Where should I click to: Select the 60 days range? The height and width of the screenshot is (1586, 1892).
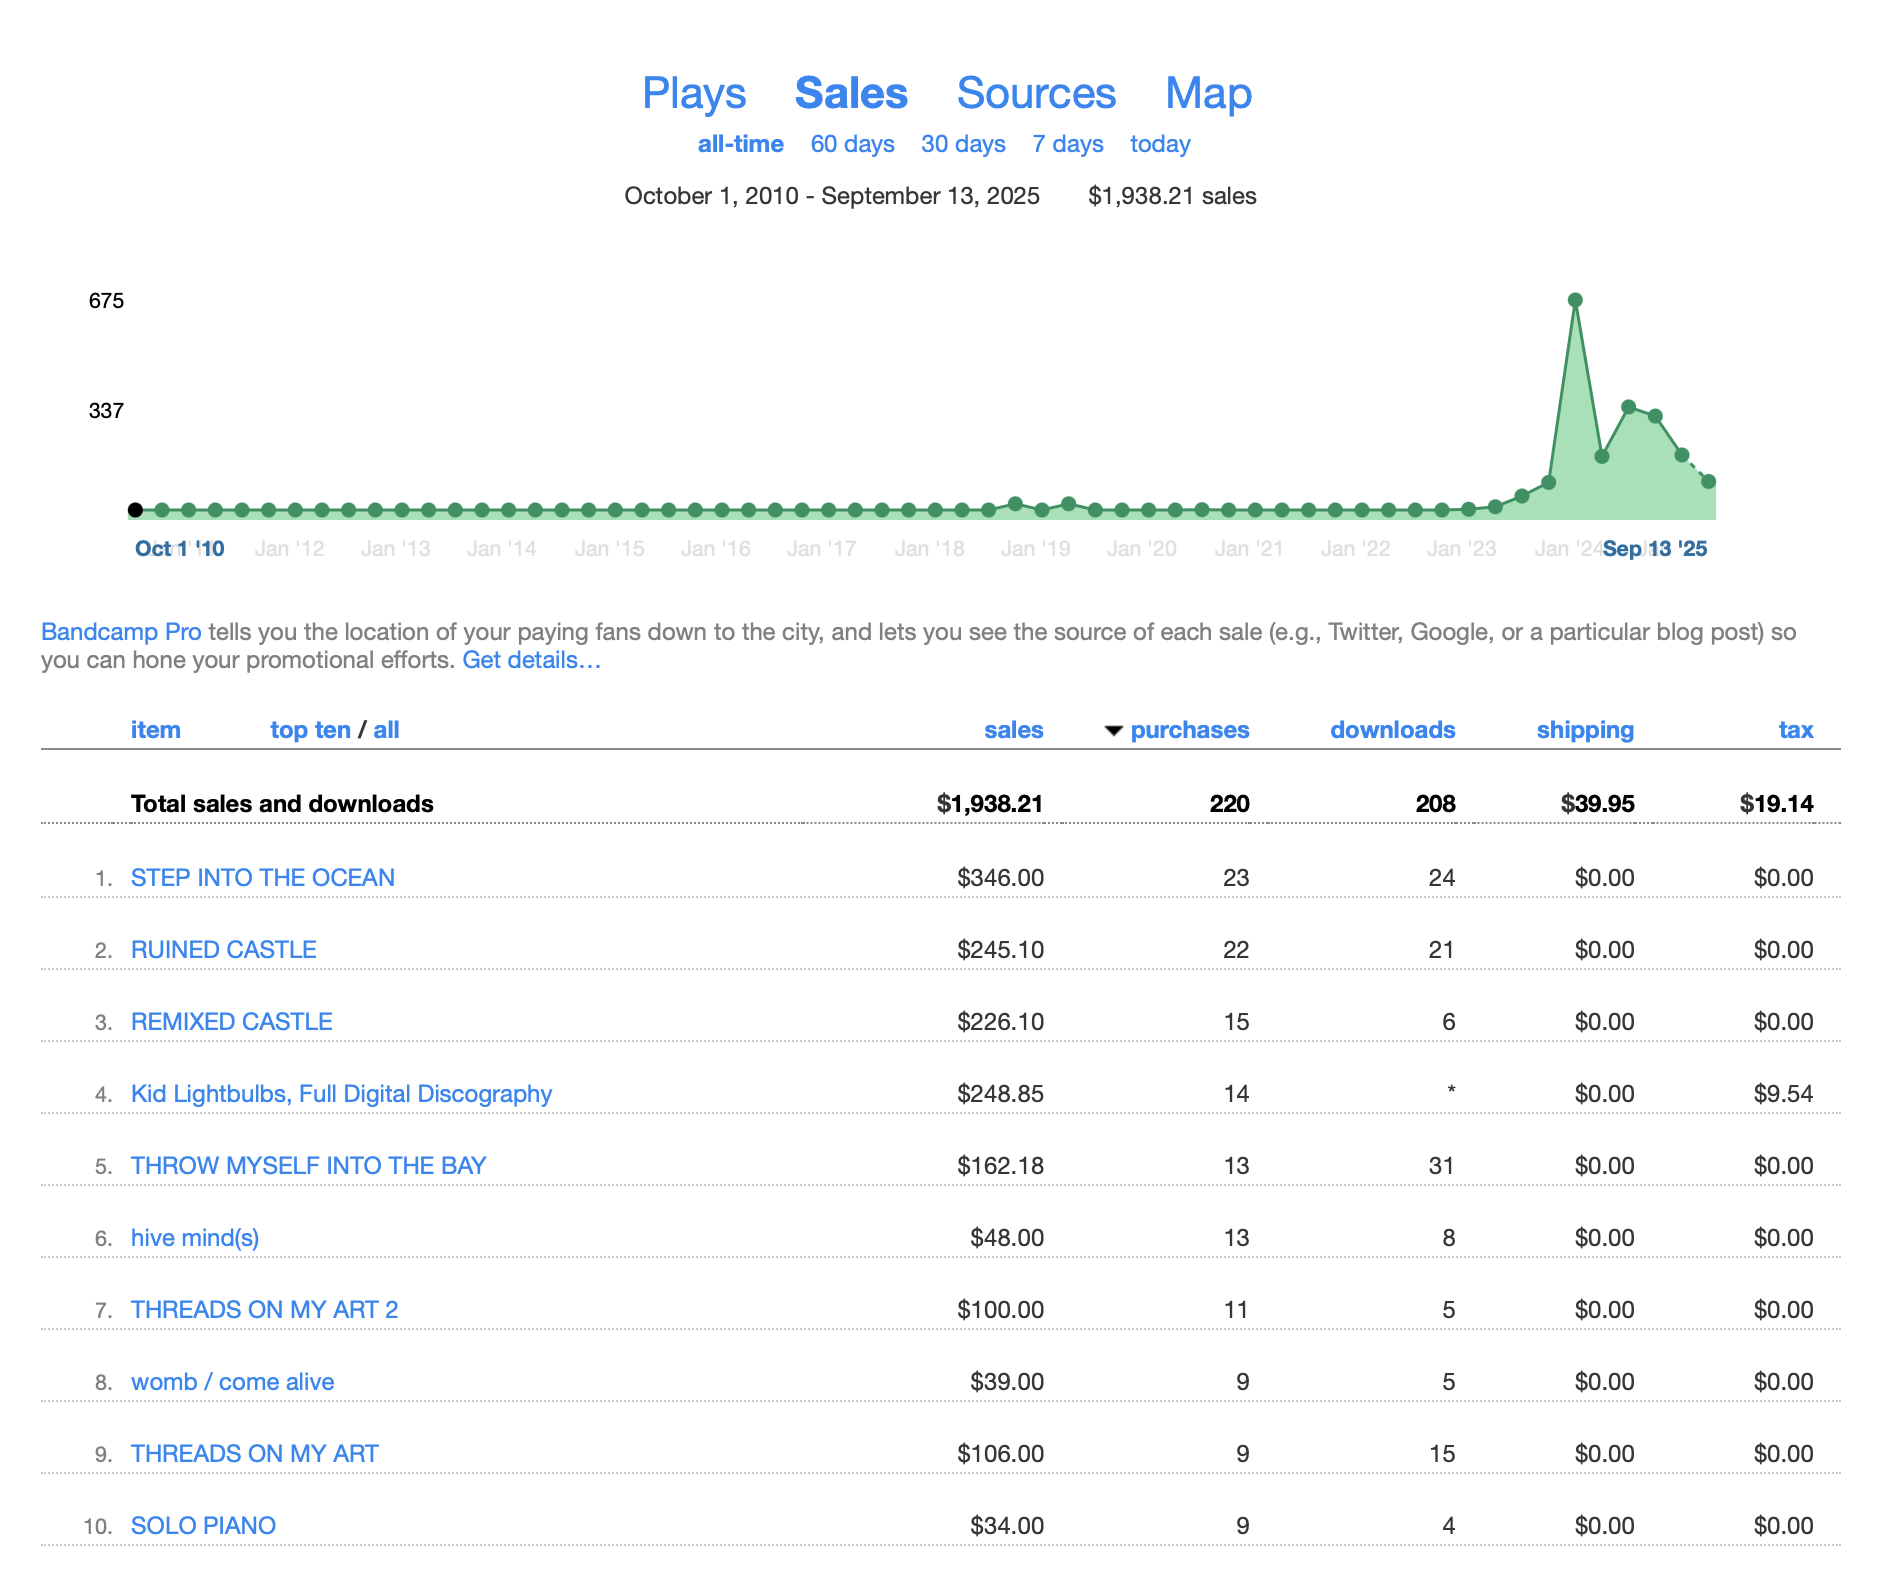[x=852, y=144]
